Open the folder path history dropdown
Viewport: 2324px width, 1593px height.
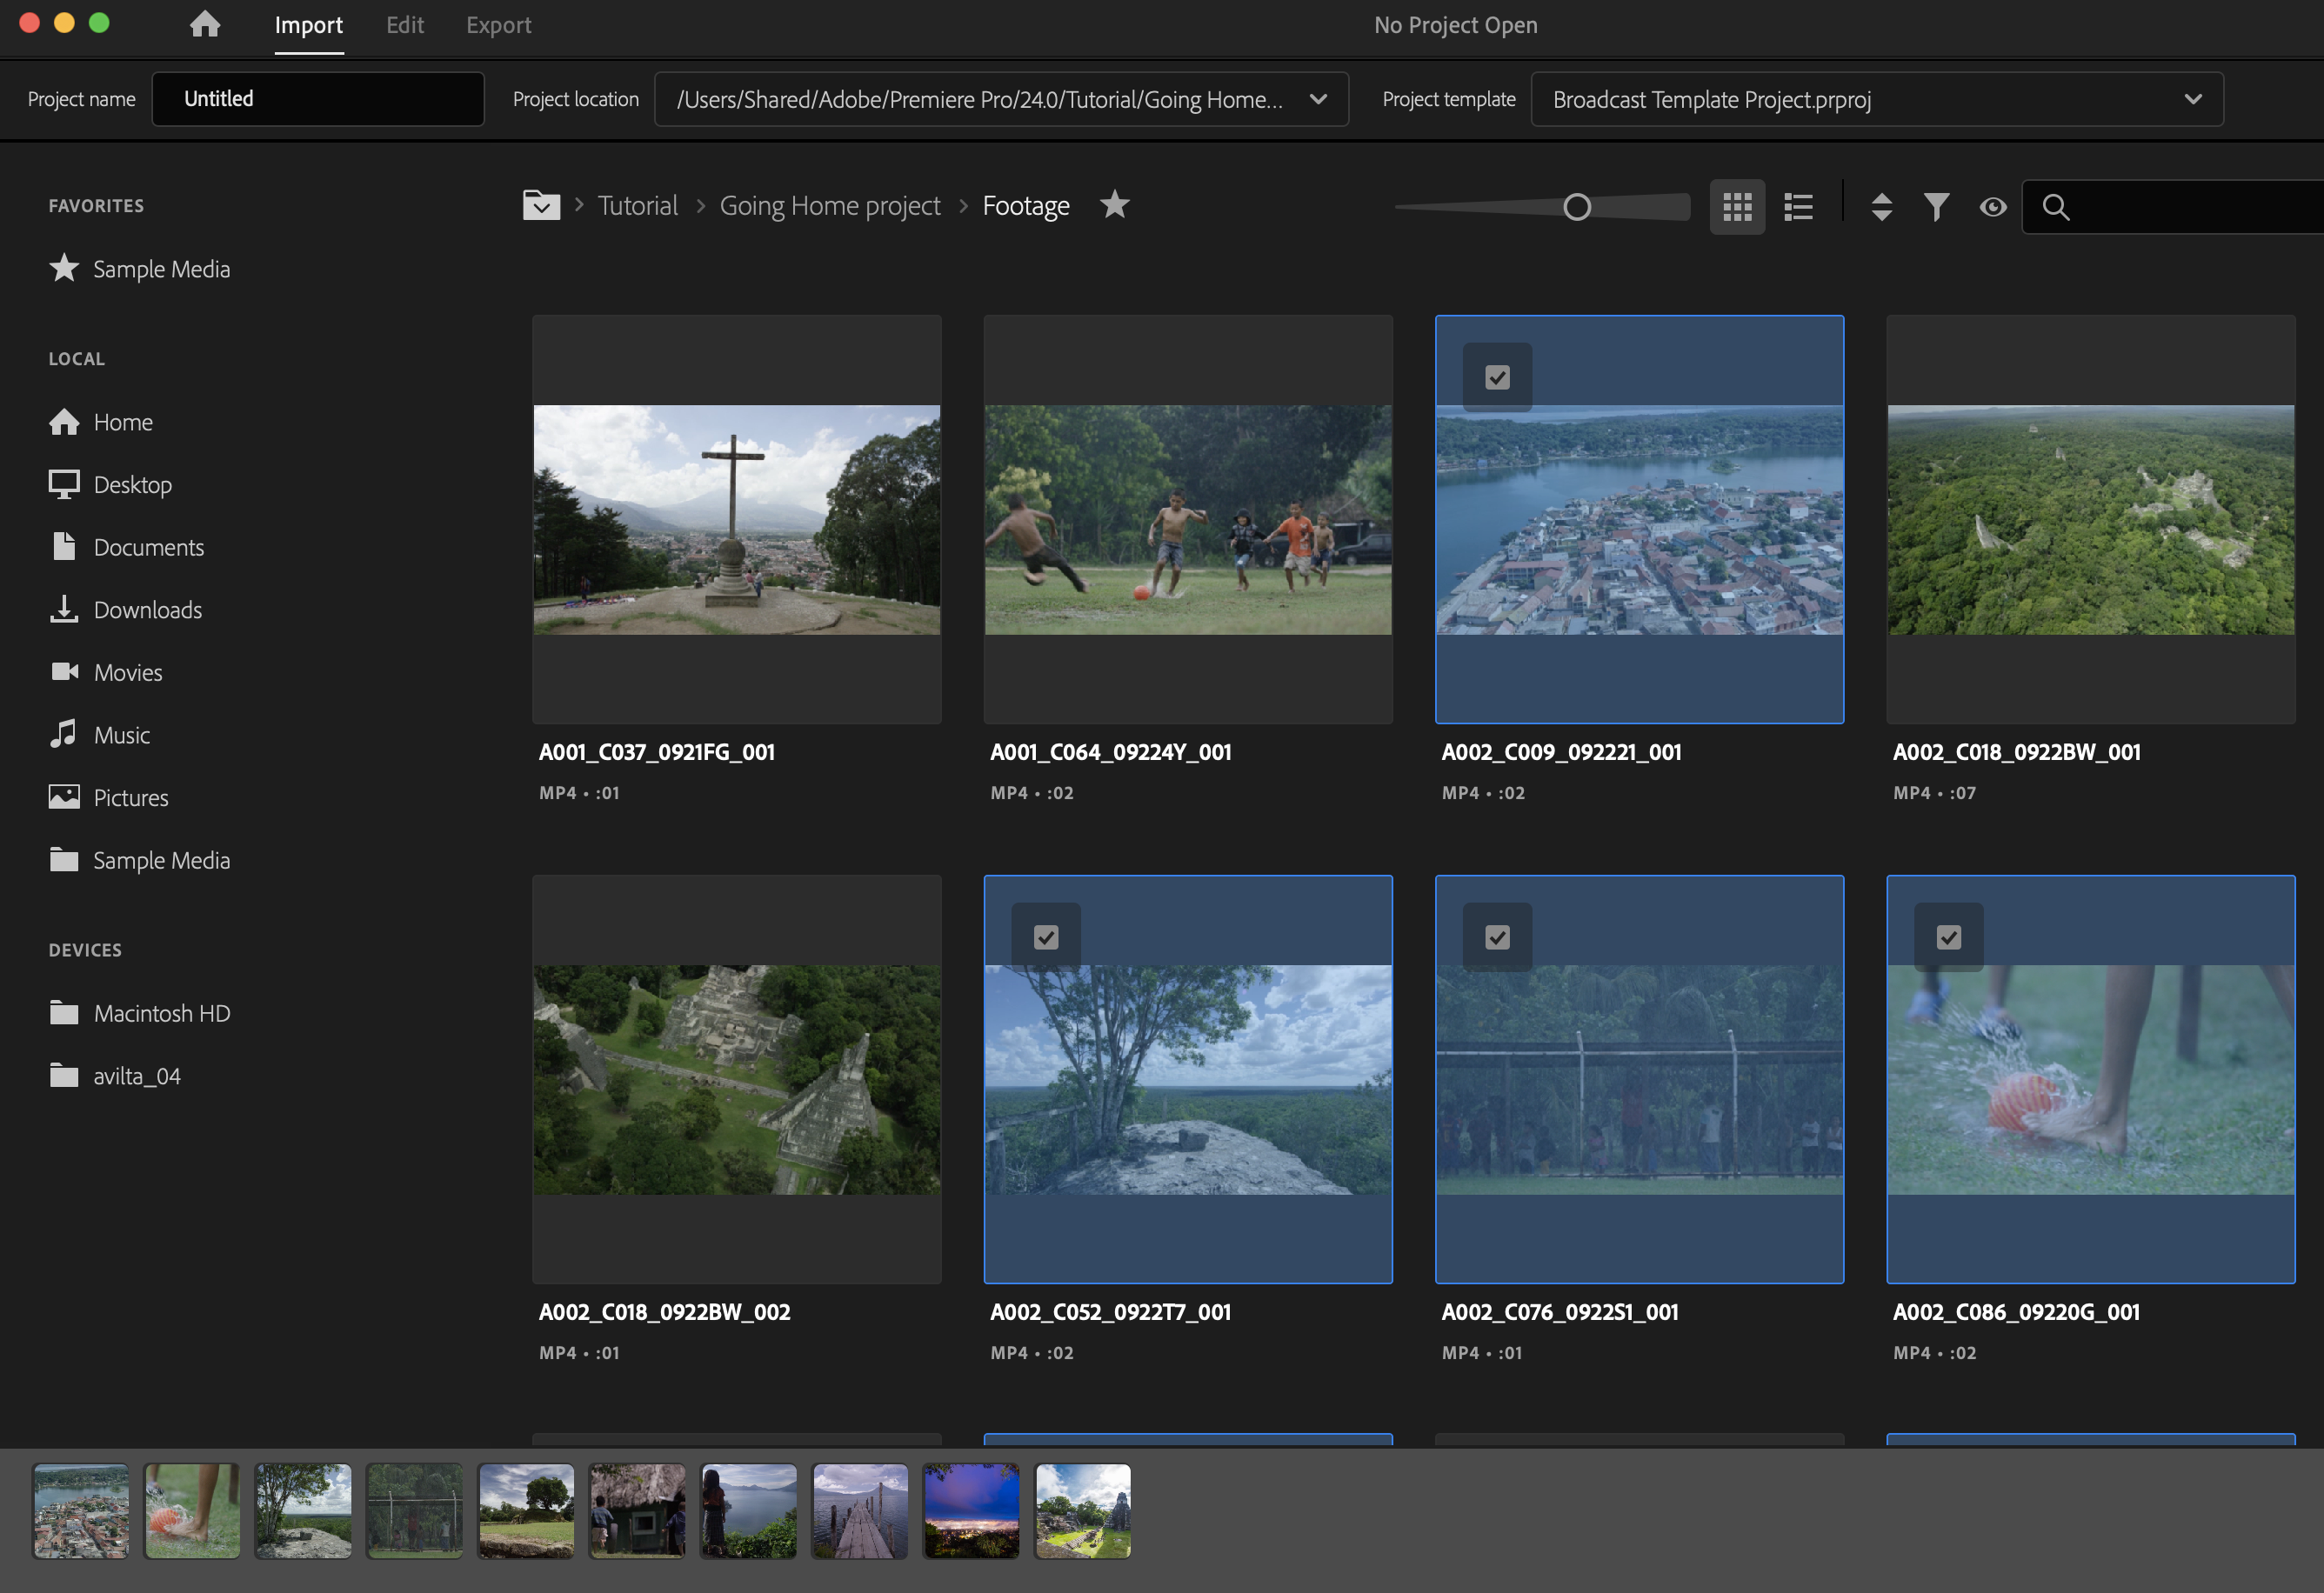click(x=541, y=206)
